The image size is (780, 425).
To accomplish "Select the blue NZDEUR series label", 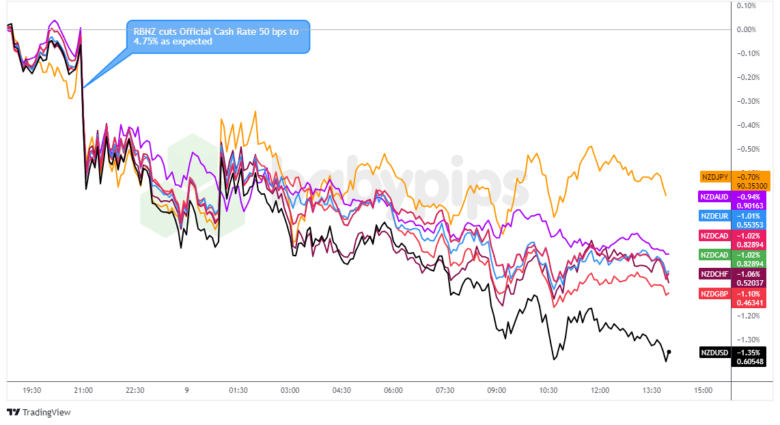I will (715, 216).
